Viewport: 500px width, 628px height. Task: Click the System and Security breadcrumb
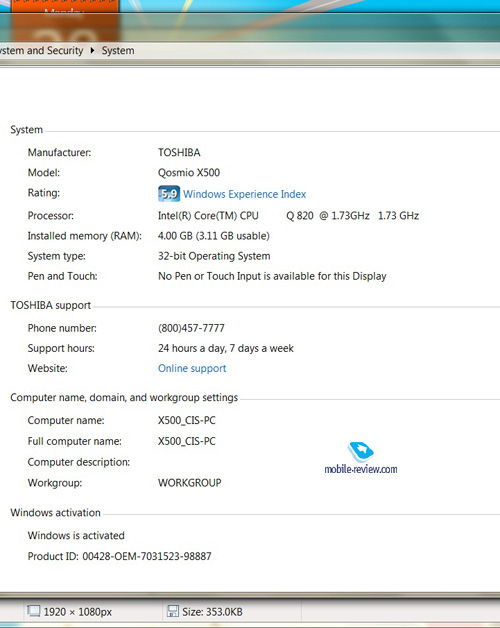pyautogui.click(x=41, y=50)
